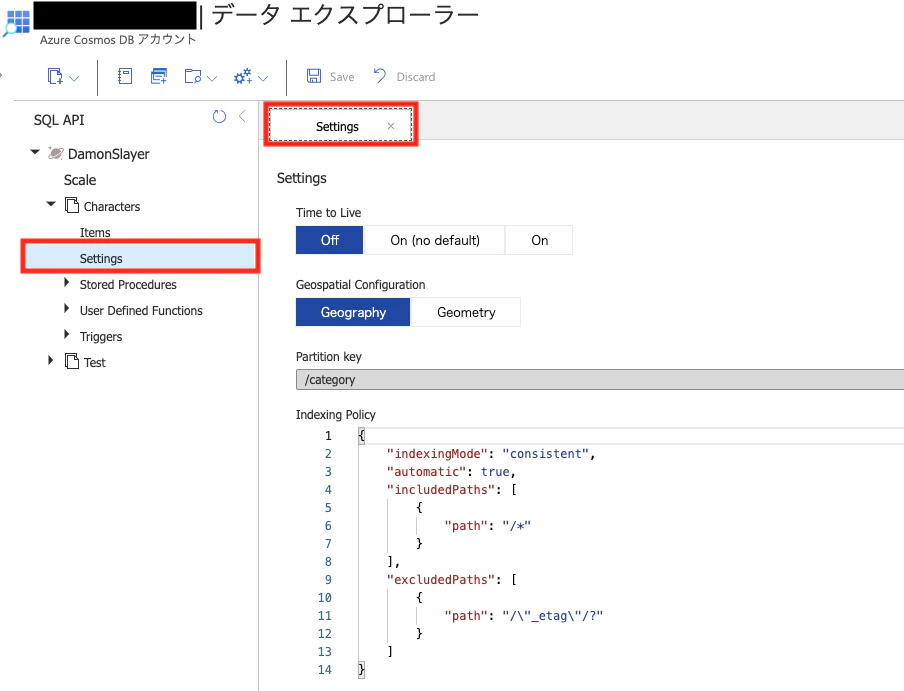
Task: Click the Save button label
Action: click(342, 77)
